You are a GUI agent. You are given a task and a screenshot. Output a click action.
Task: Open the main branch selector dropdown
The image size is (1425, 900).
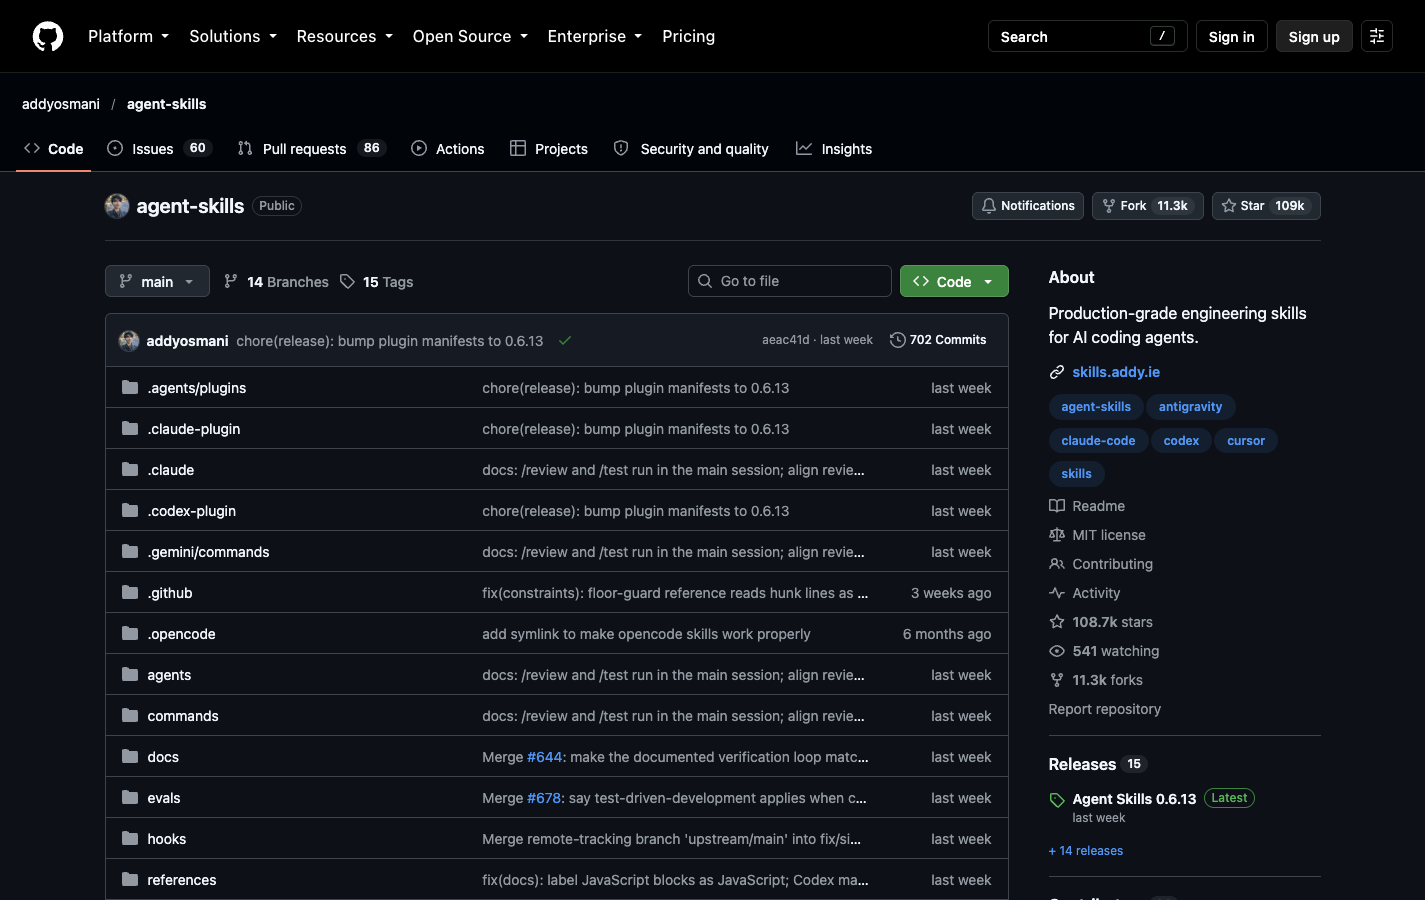click(157, 281)
